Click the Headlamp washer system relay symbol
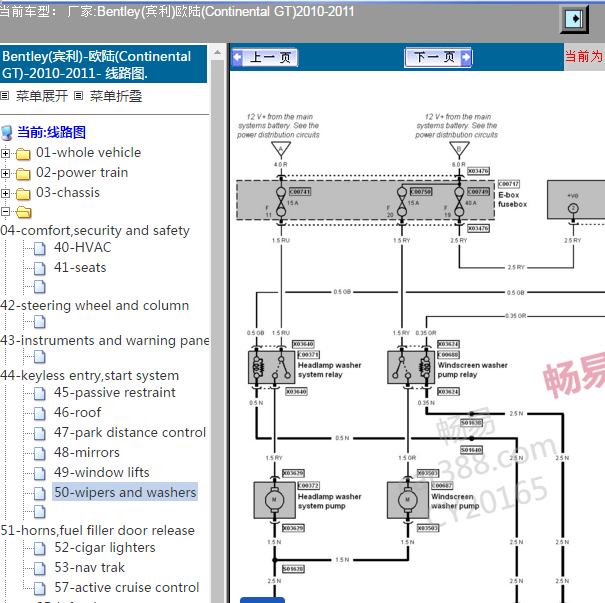605x603 pixels. (x=272, y=367)
